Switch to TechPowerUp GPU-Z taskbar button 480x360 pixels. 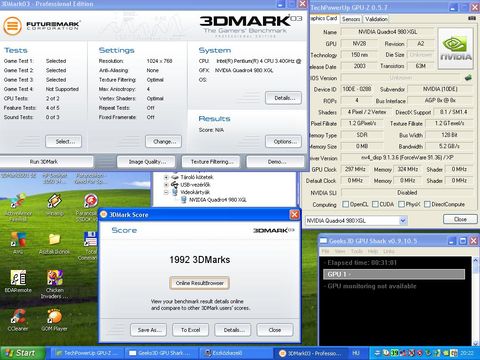click(88, 353)
